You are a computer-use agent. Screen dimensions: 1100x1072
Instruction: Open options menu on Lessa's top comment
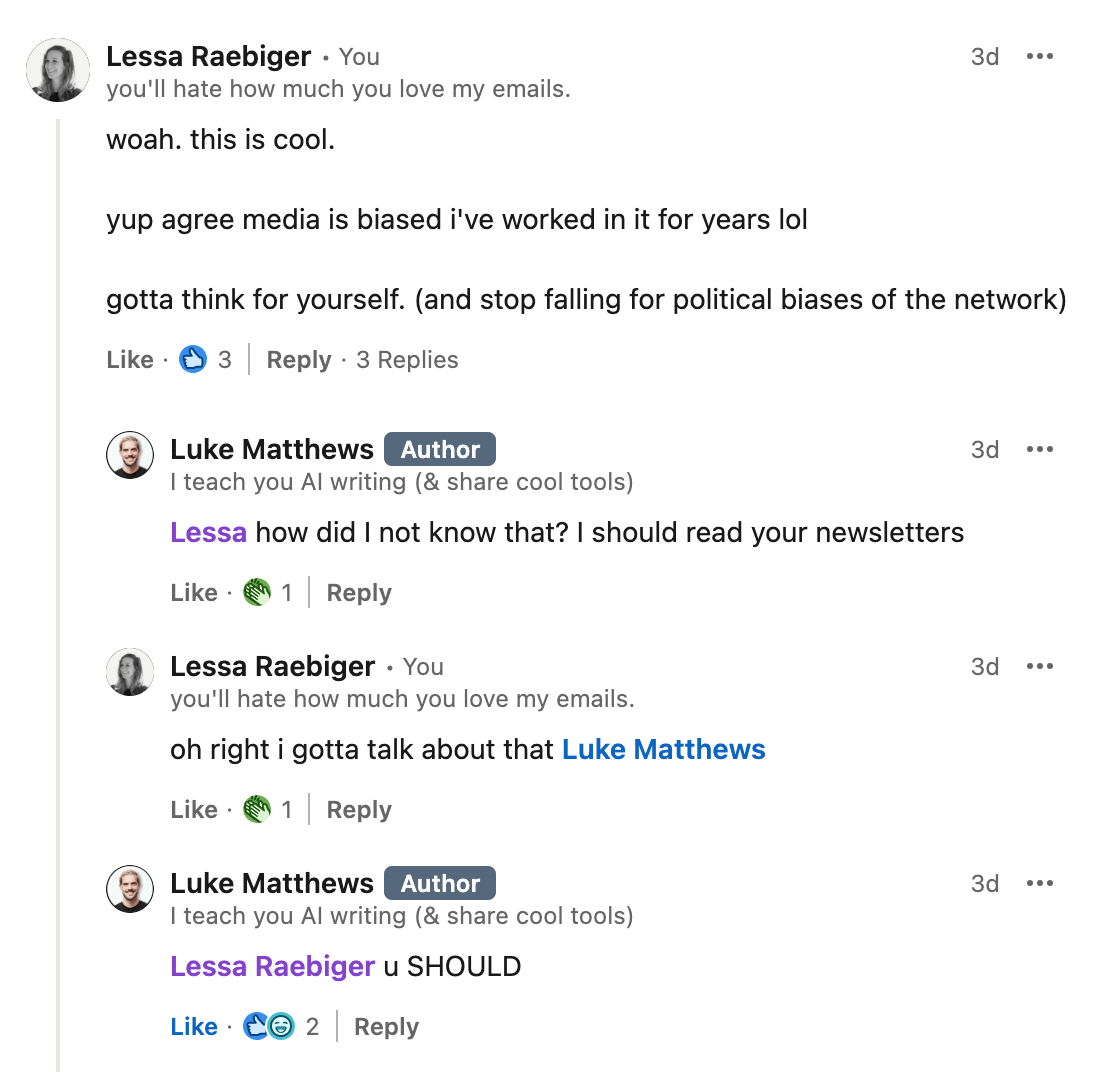tap(1039, 56)
